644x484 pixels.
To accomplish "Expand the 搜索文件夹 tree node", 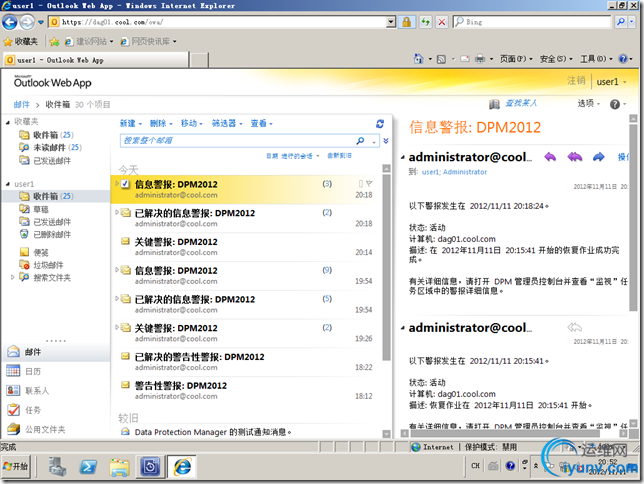I will (x=13, y=277).
